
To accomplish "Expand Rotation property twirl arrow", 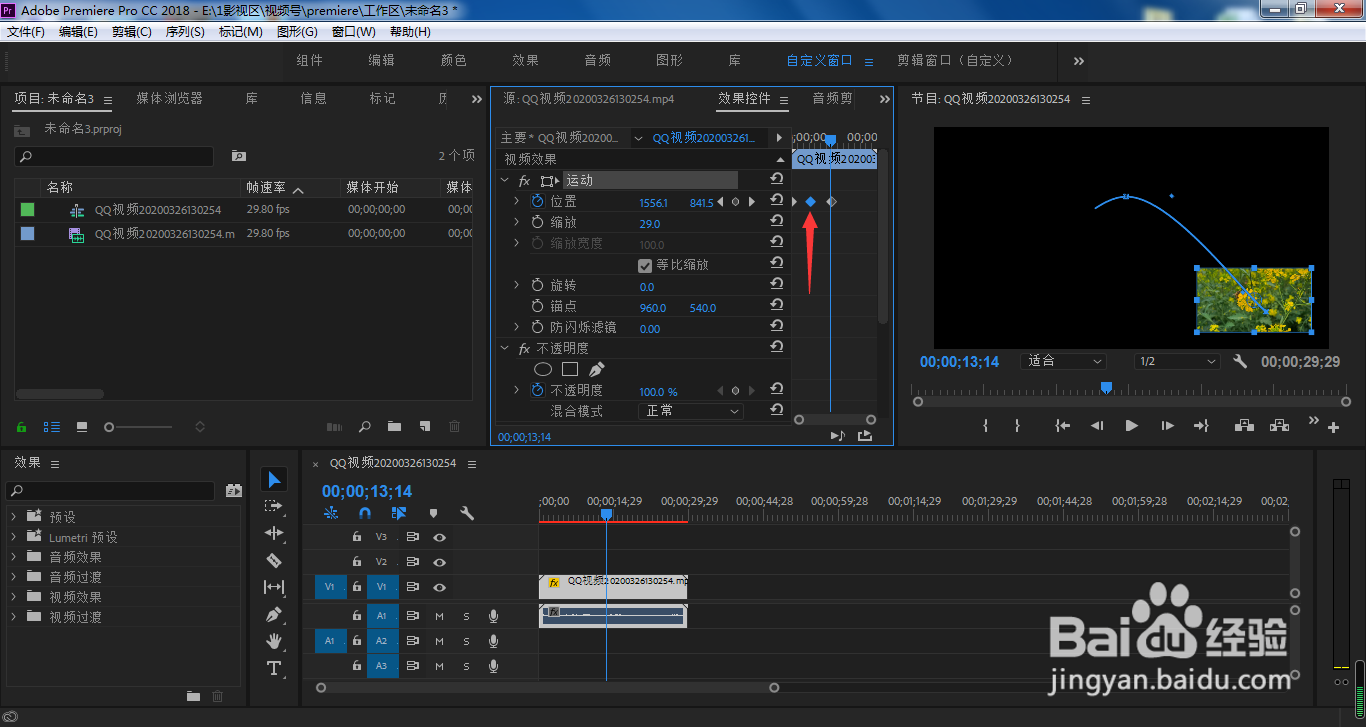I will tap(516, 286).
